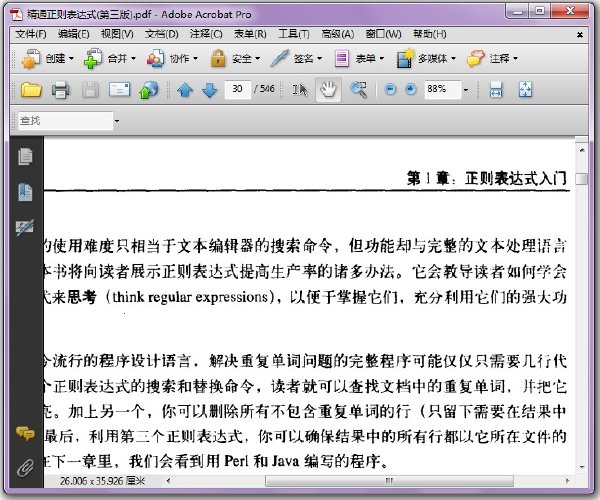Select the Marquee Zoom magnifier tool
The height and width of the screenshot is (500, 600).
point(359,90)
